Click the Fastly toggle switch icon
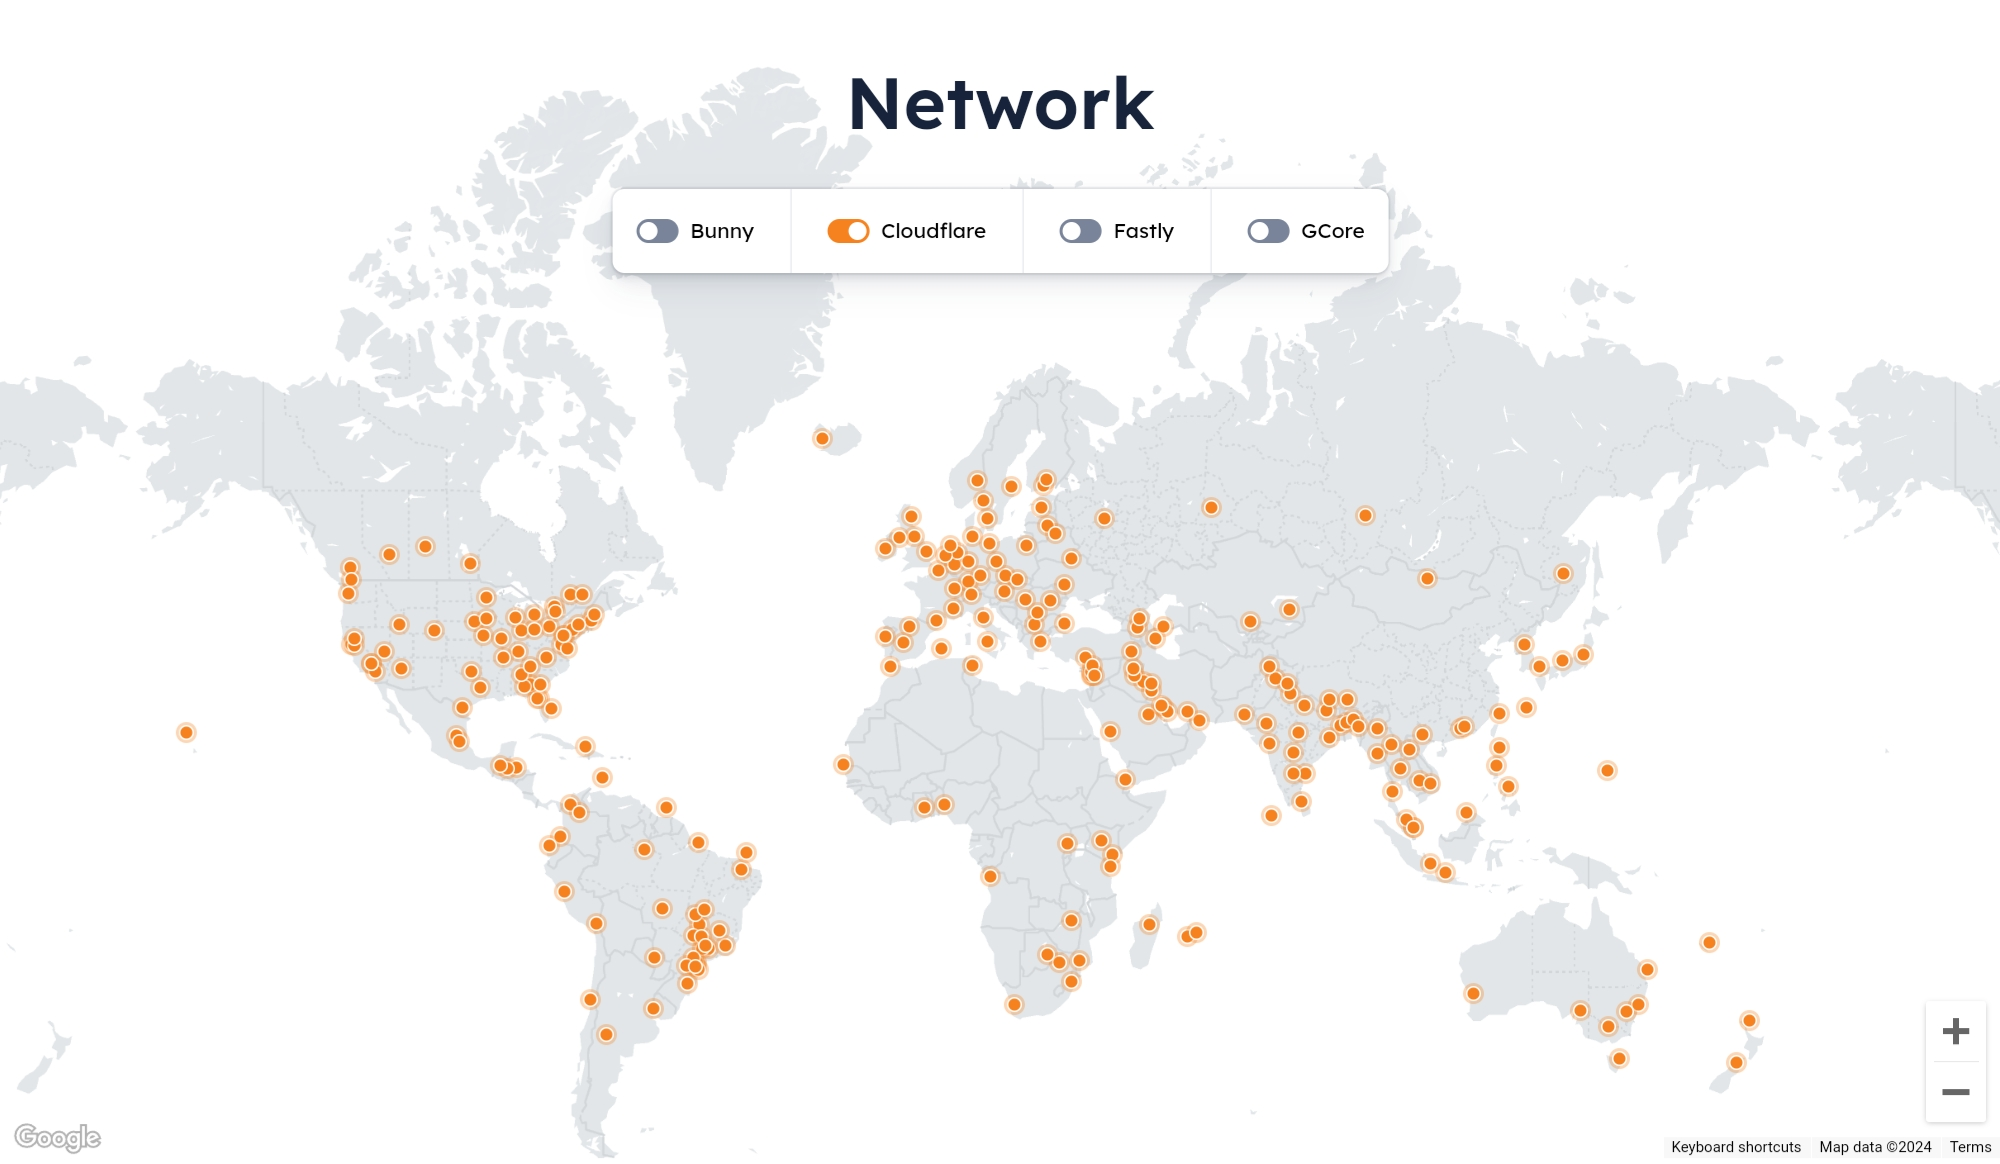Viewport: 2000px width, 1164px height. tap(1080, 230)
